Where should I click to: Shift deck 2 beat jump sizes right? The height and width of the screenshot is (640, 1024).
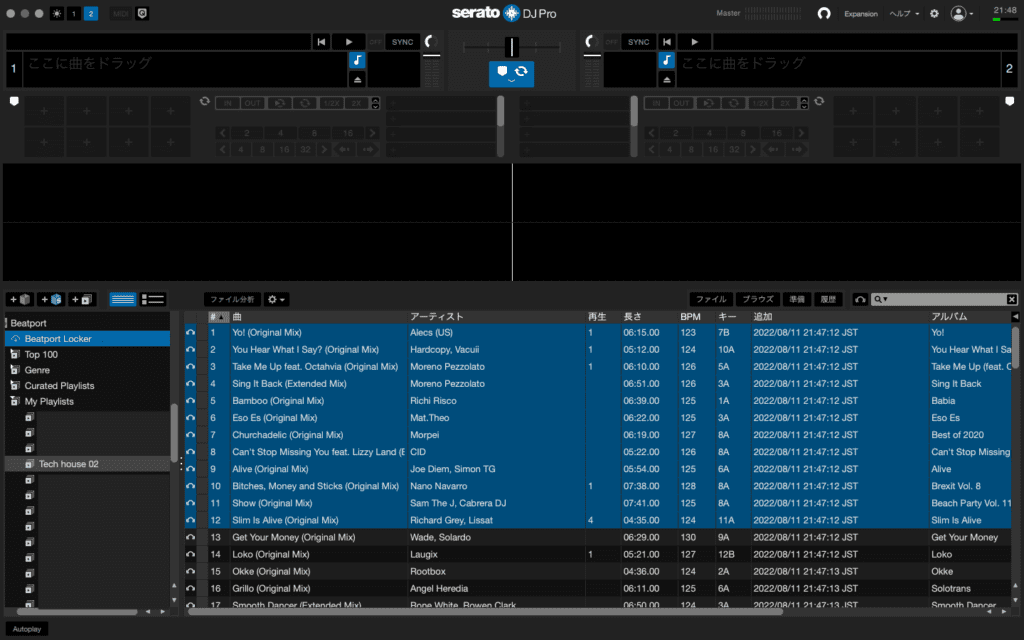752,150
